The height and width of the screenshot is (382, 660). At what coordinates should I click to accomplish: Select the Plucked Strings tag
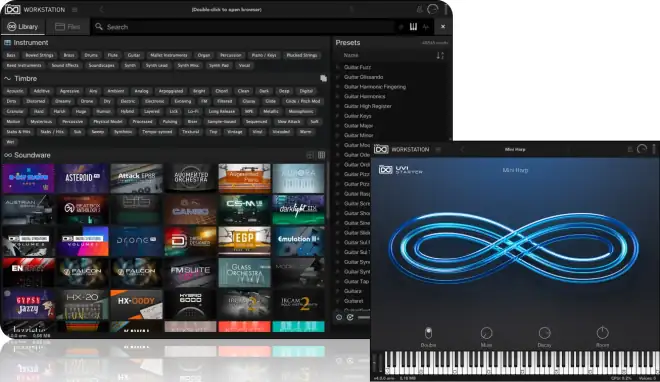302,55
